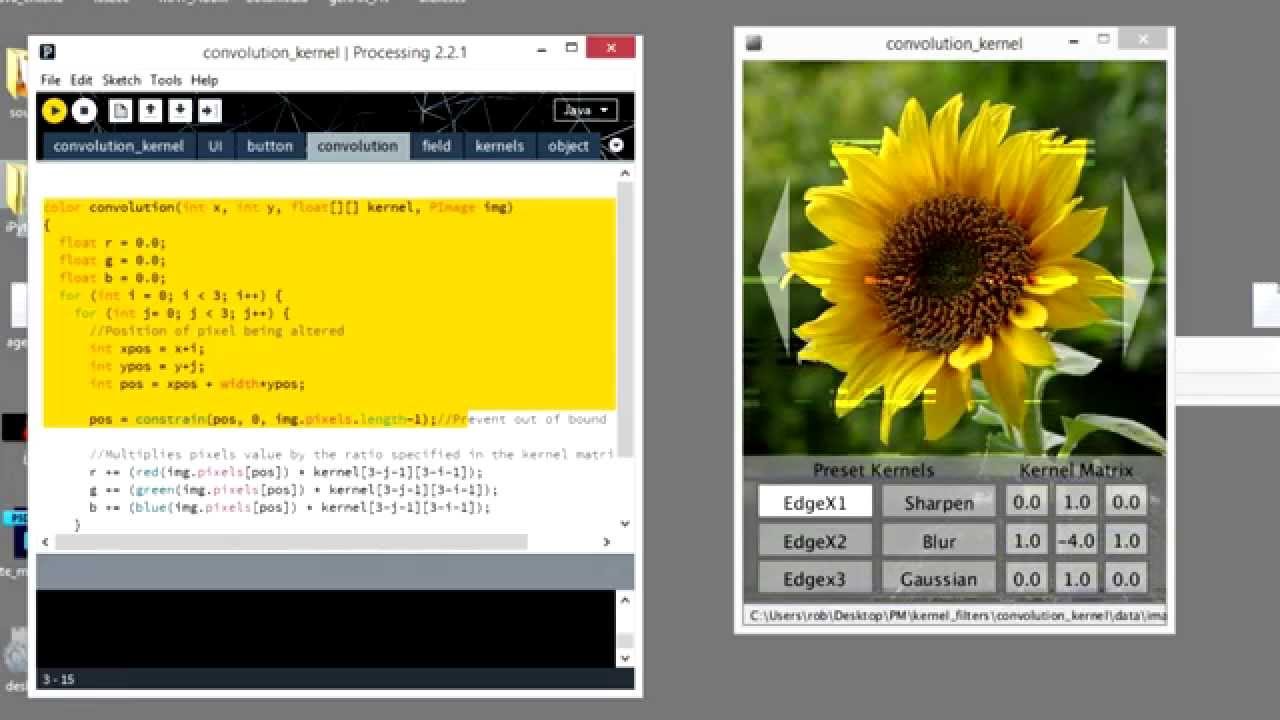
Task: Click the horizontal scrollbar of code editor
Action: click(291, 541)
